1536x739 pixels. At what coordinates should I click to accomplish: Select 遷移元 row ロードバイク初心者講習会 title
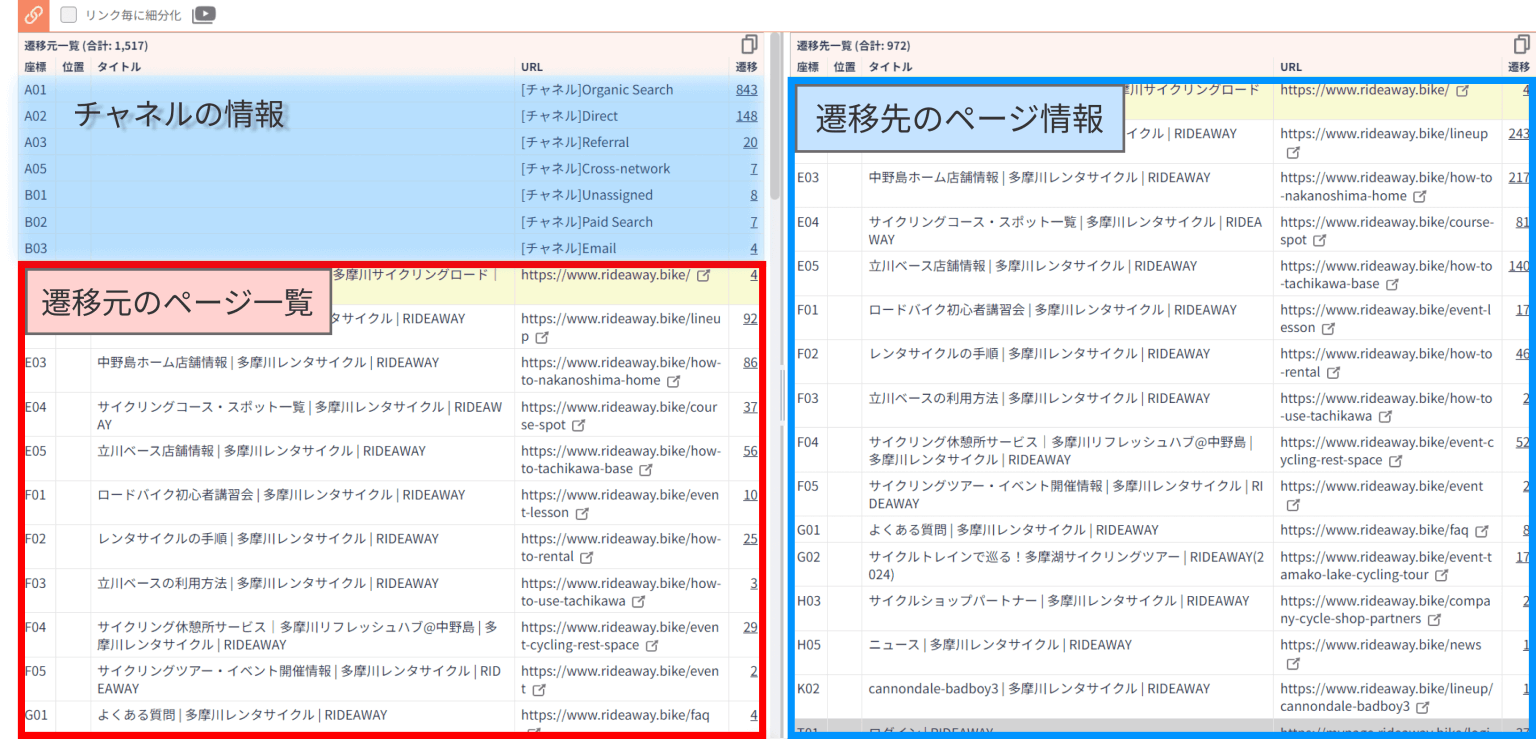click(x=281, y=495)
